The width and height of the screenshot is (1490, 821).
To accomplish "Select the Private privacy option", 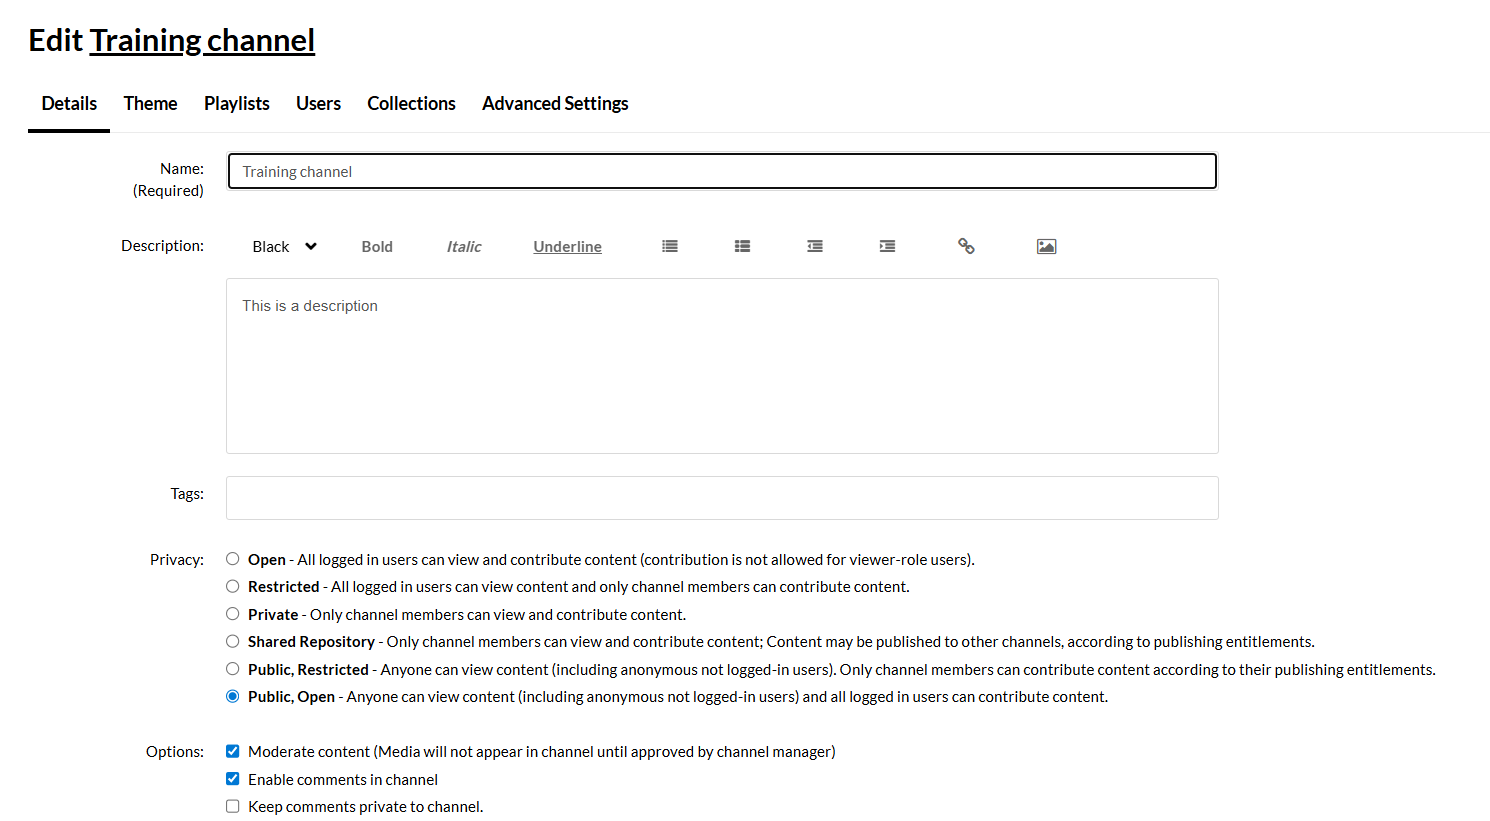I will 233,614.
